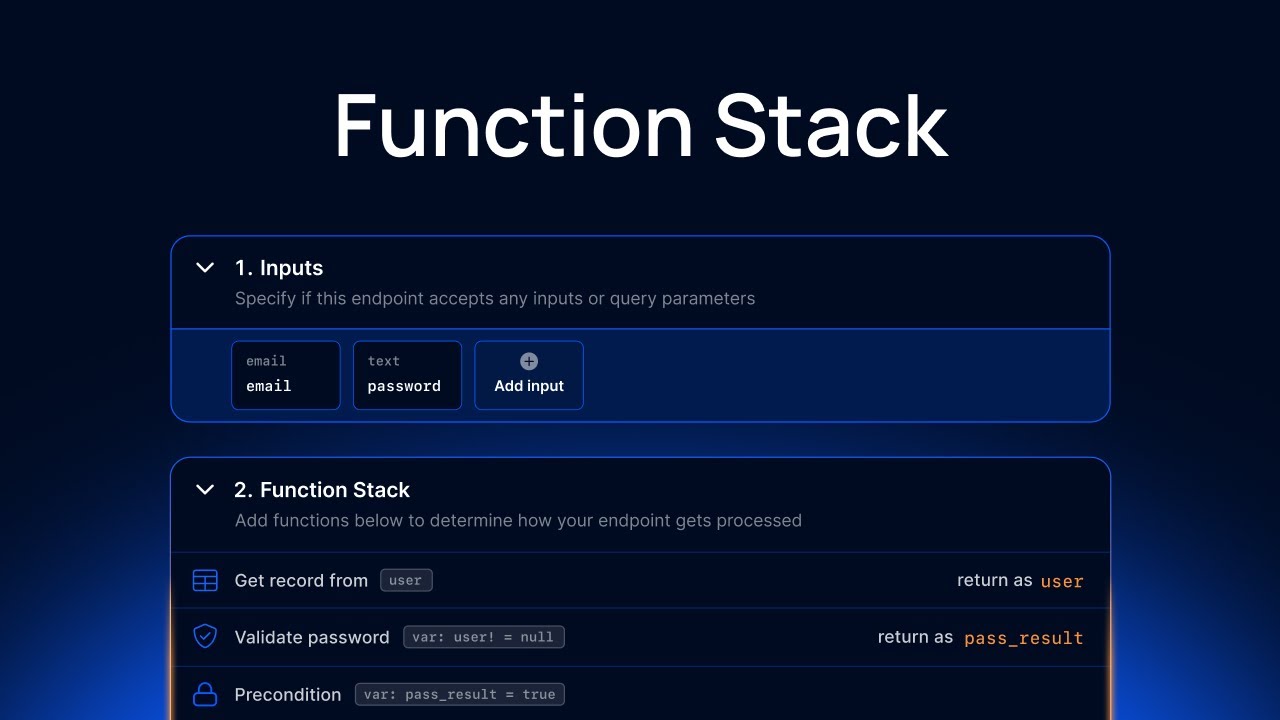1280x720 pixels.
Task: Click the plus icon inside Add input
Action: pyautogui.click(x=528, y=361)
